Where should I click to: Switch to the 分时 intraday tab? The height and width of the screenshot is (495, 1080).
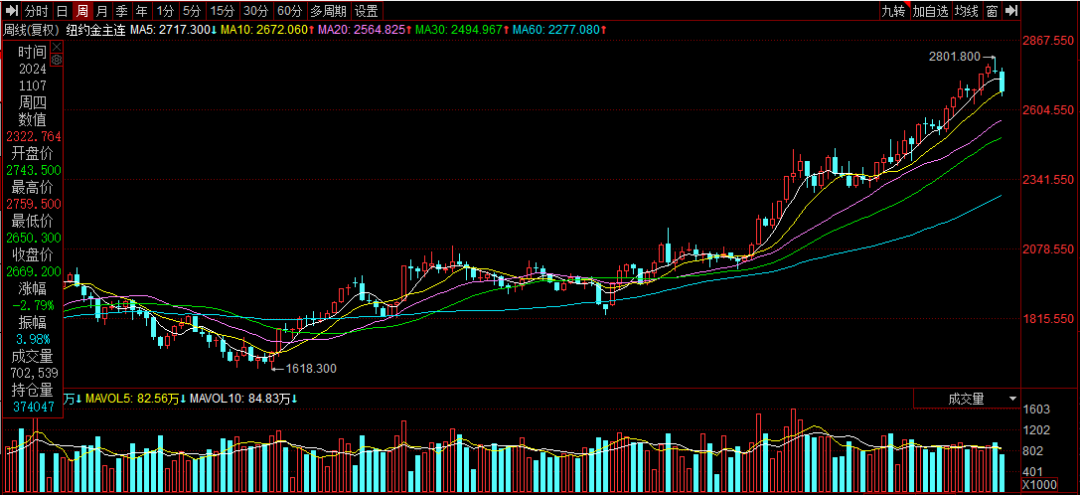click(x=36, y=11)
